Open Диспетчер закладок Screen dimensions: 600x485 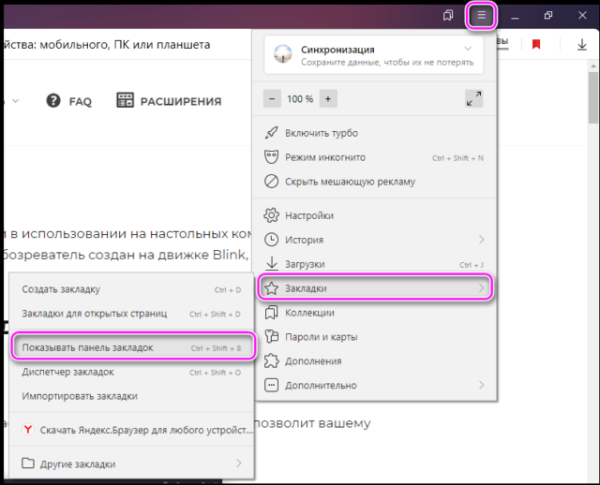tap(132, 372)
